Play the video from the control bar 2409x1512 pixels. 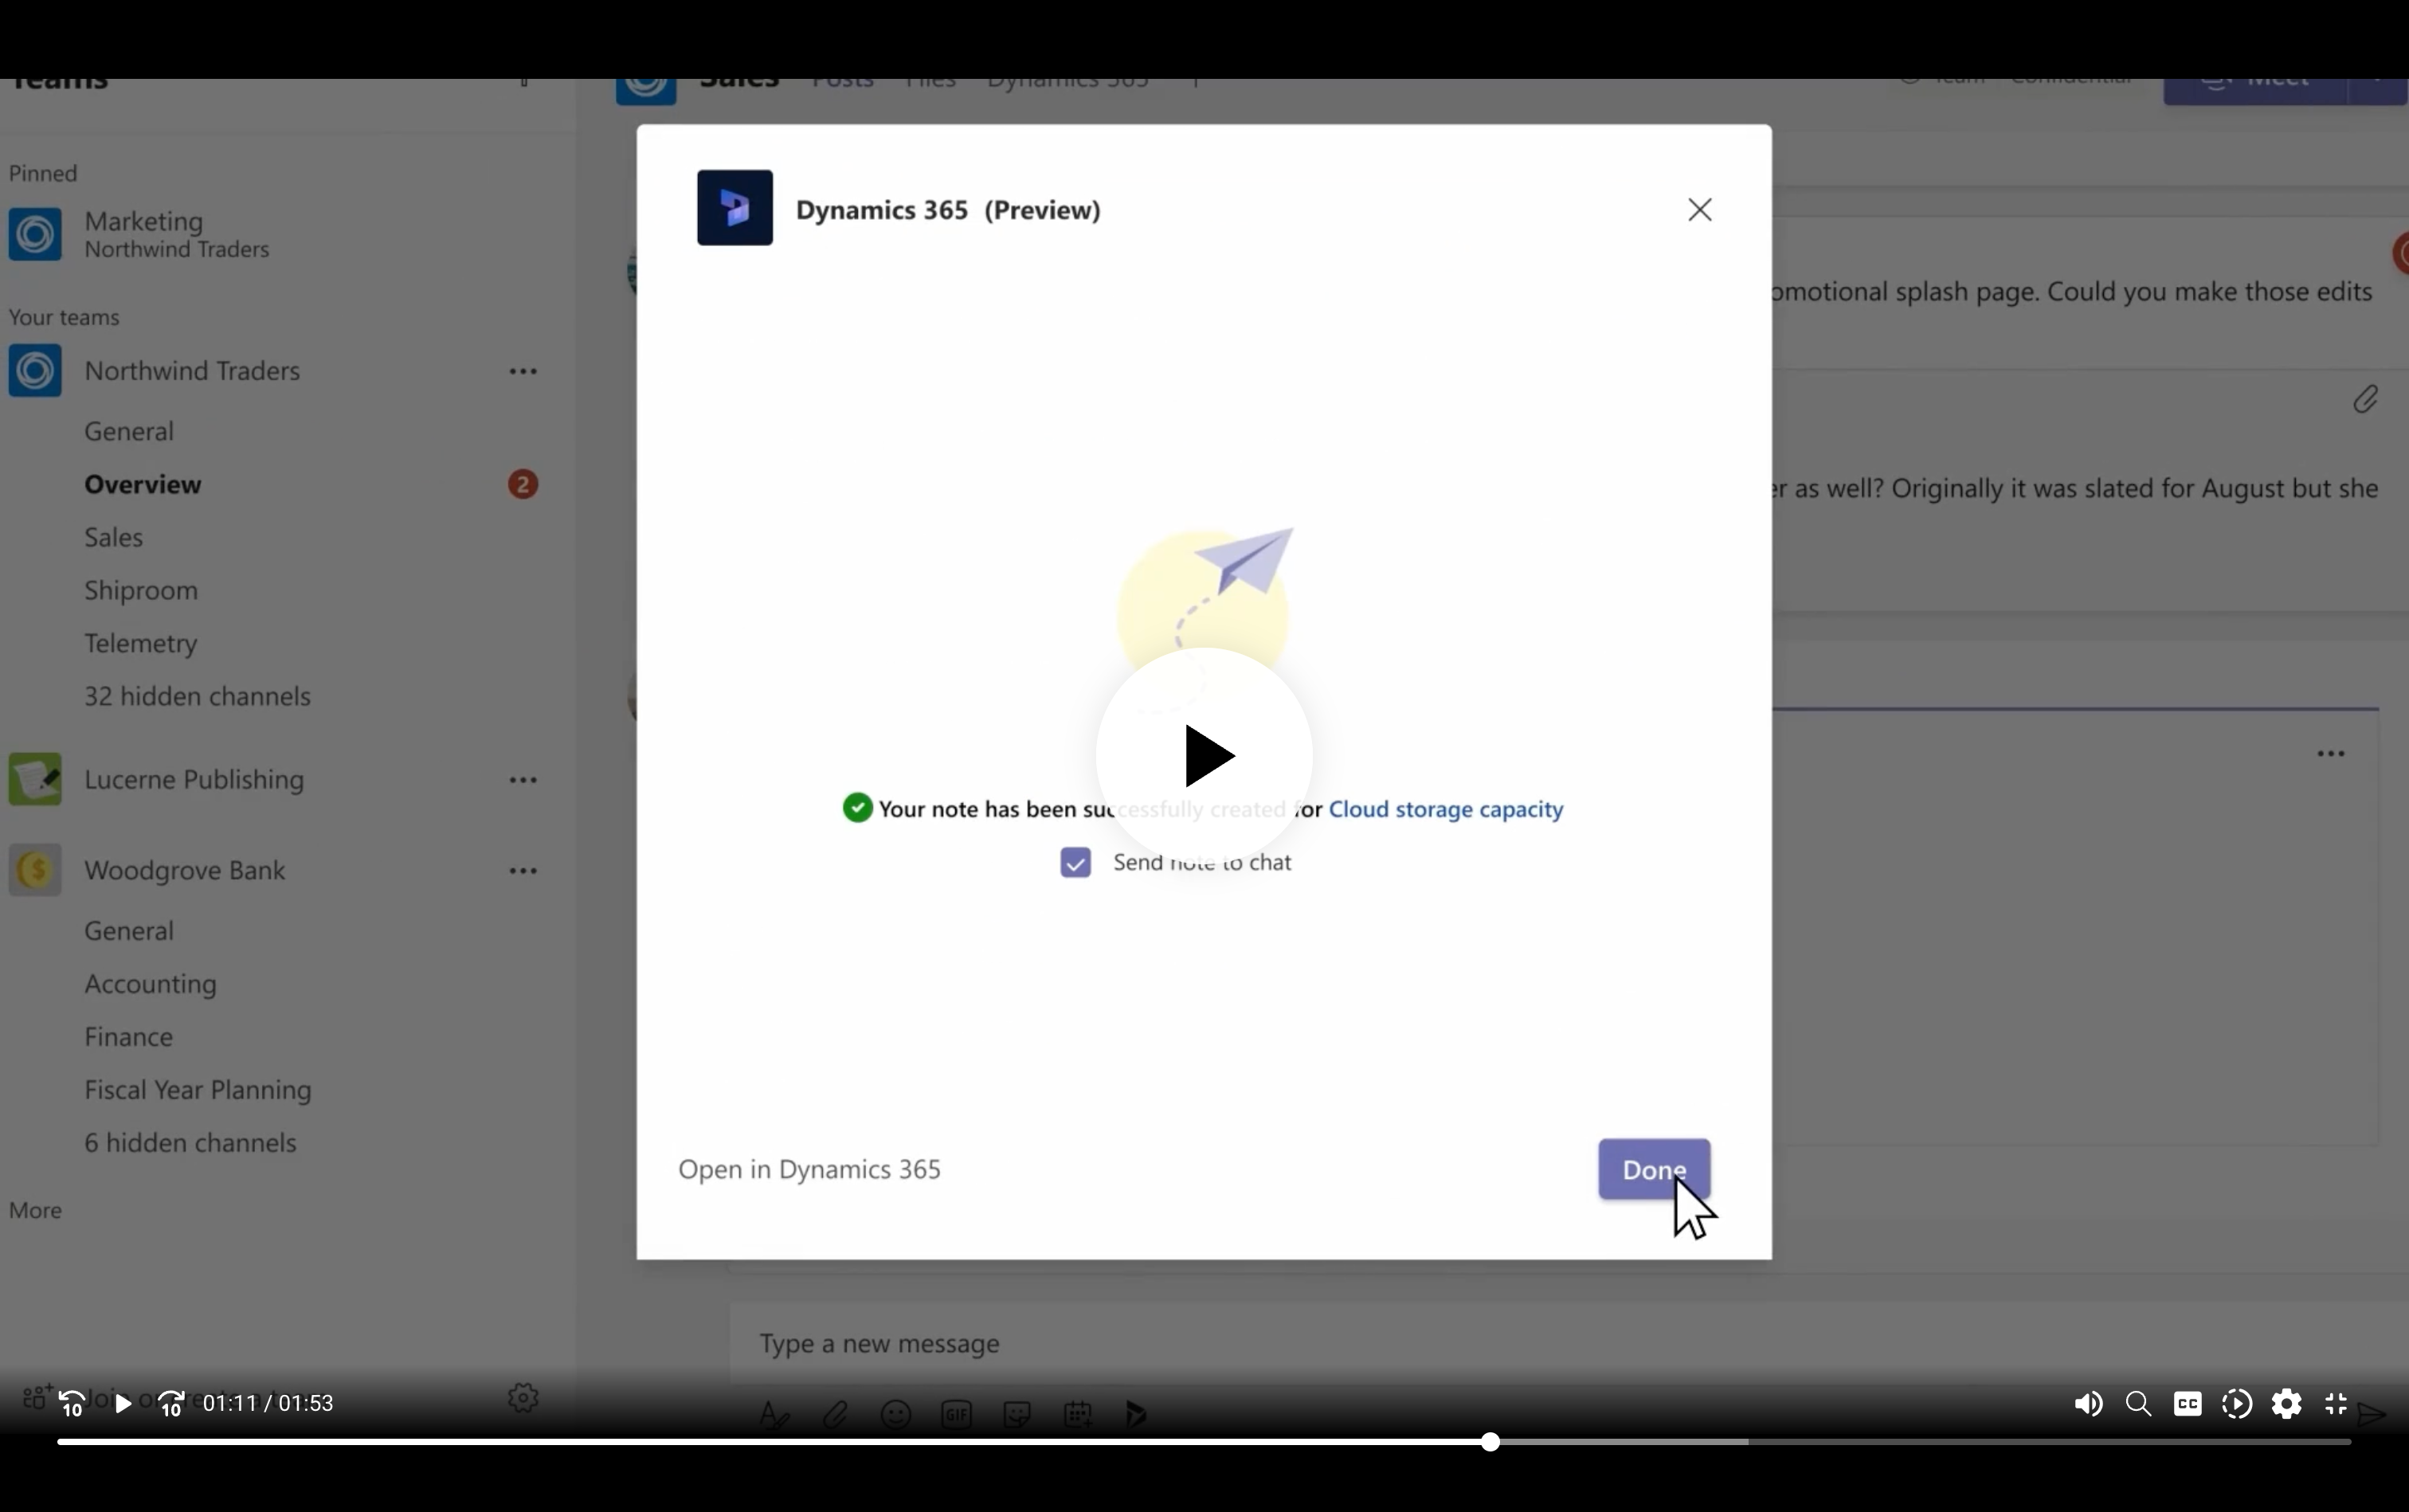[123, 1404]
